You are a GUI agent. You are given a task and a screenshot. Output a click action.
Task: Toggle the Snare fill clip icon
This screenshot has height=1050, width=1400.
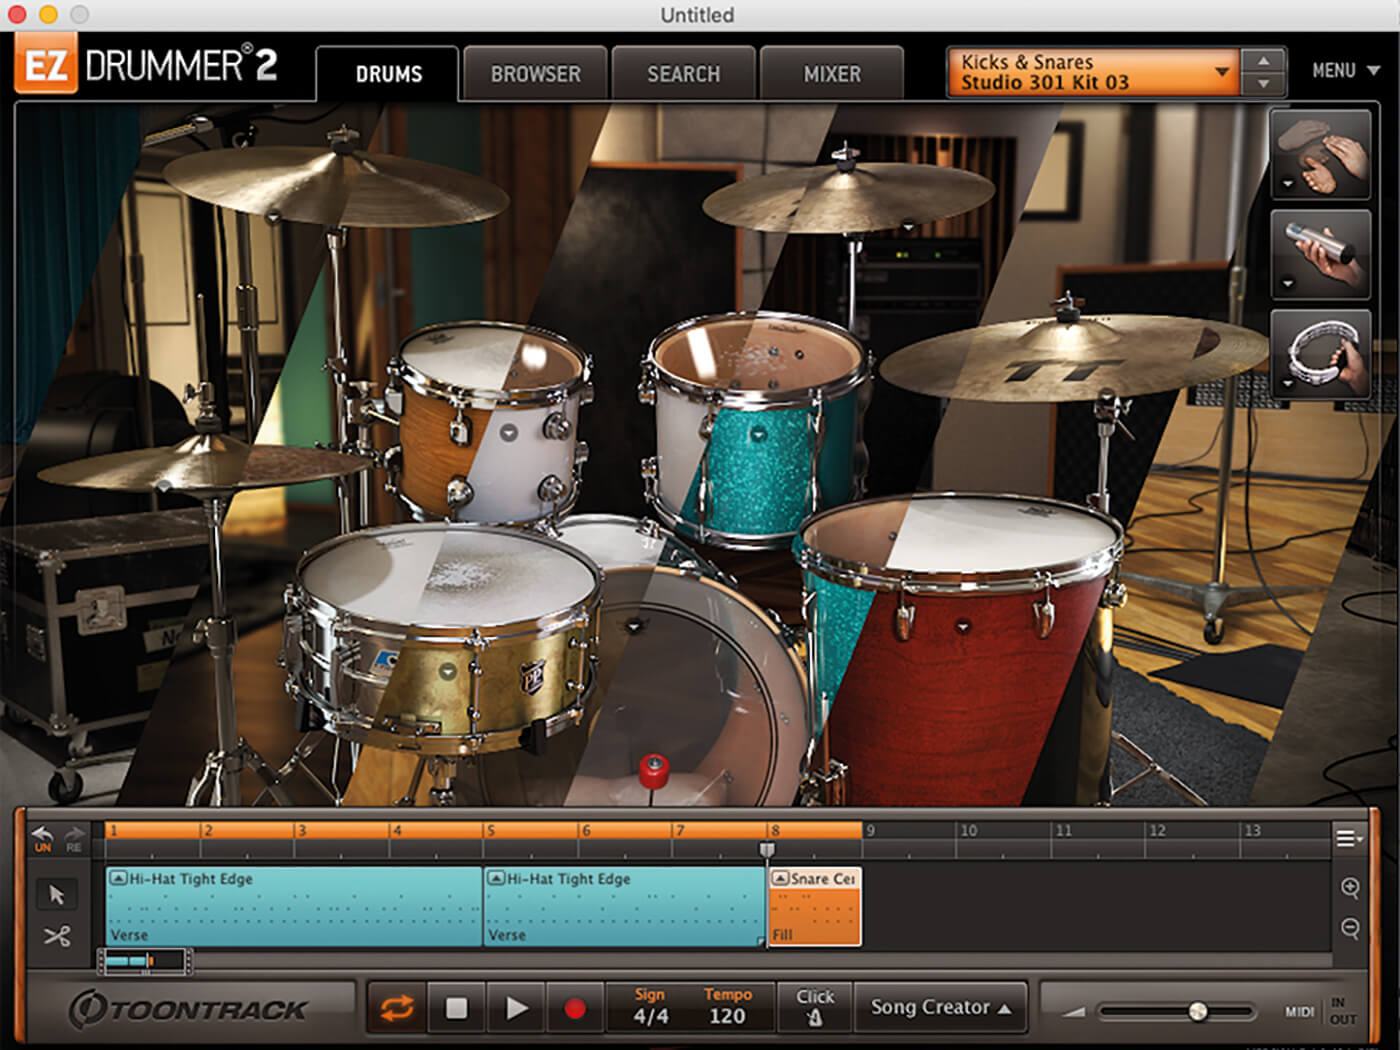(x=780, y=878)
